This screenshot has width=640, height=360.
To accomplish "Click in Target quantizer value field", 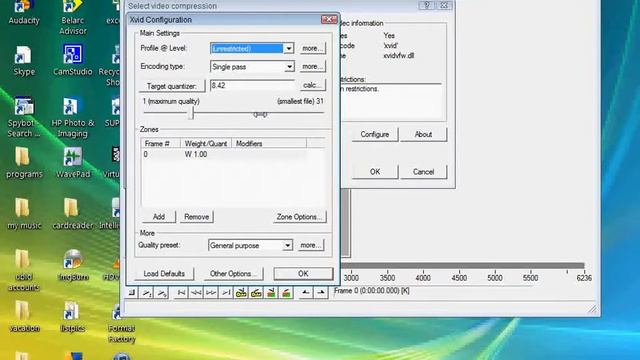I will (x=252, y=85).
